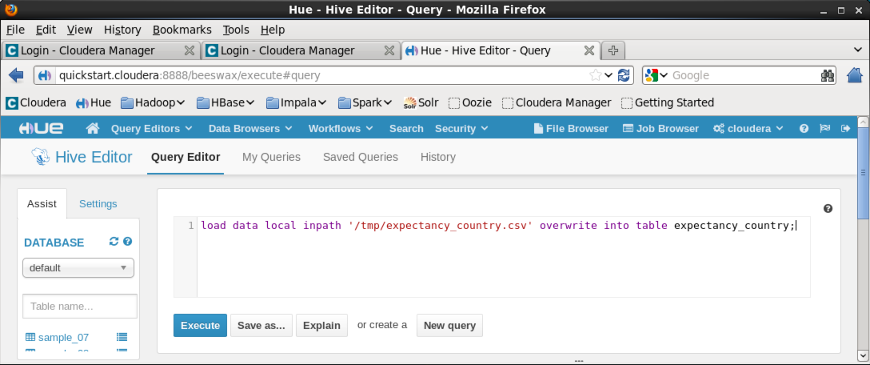Open the Workflows dropdown menu

(x=340, y=129)
